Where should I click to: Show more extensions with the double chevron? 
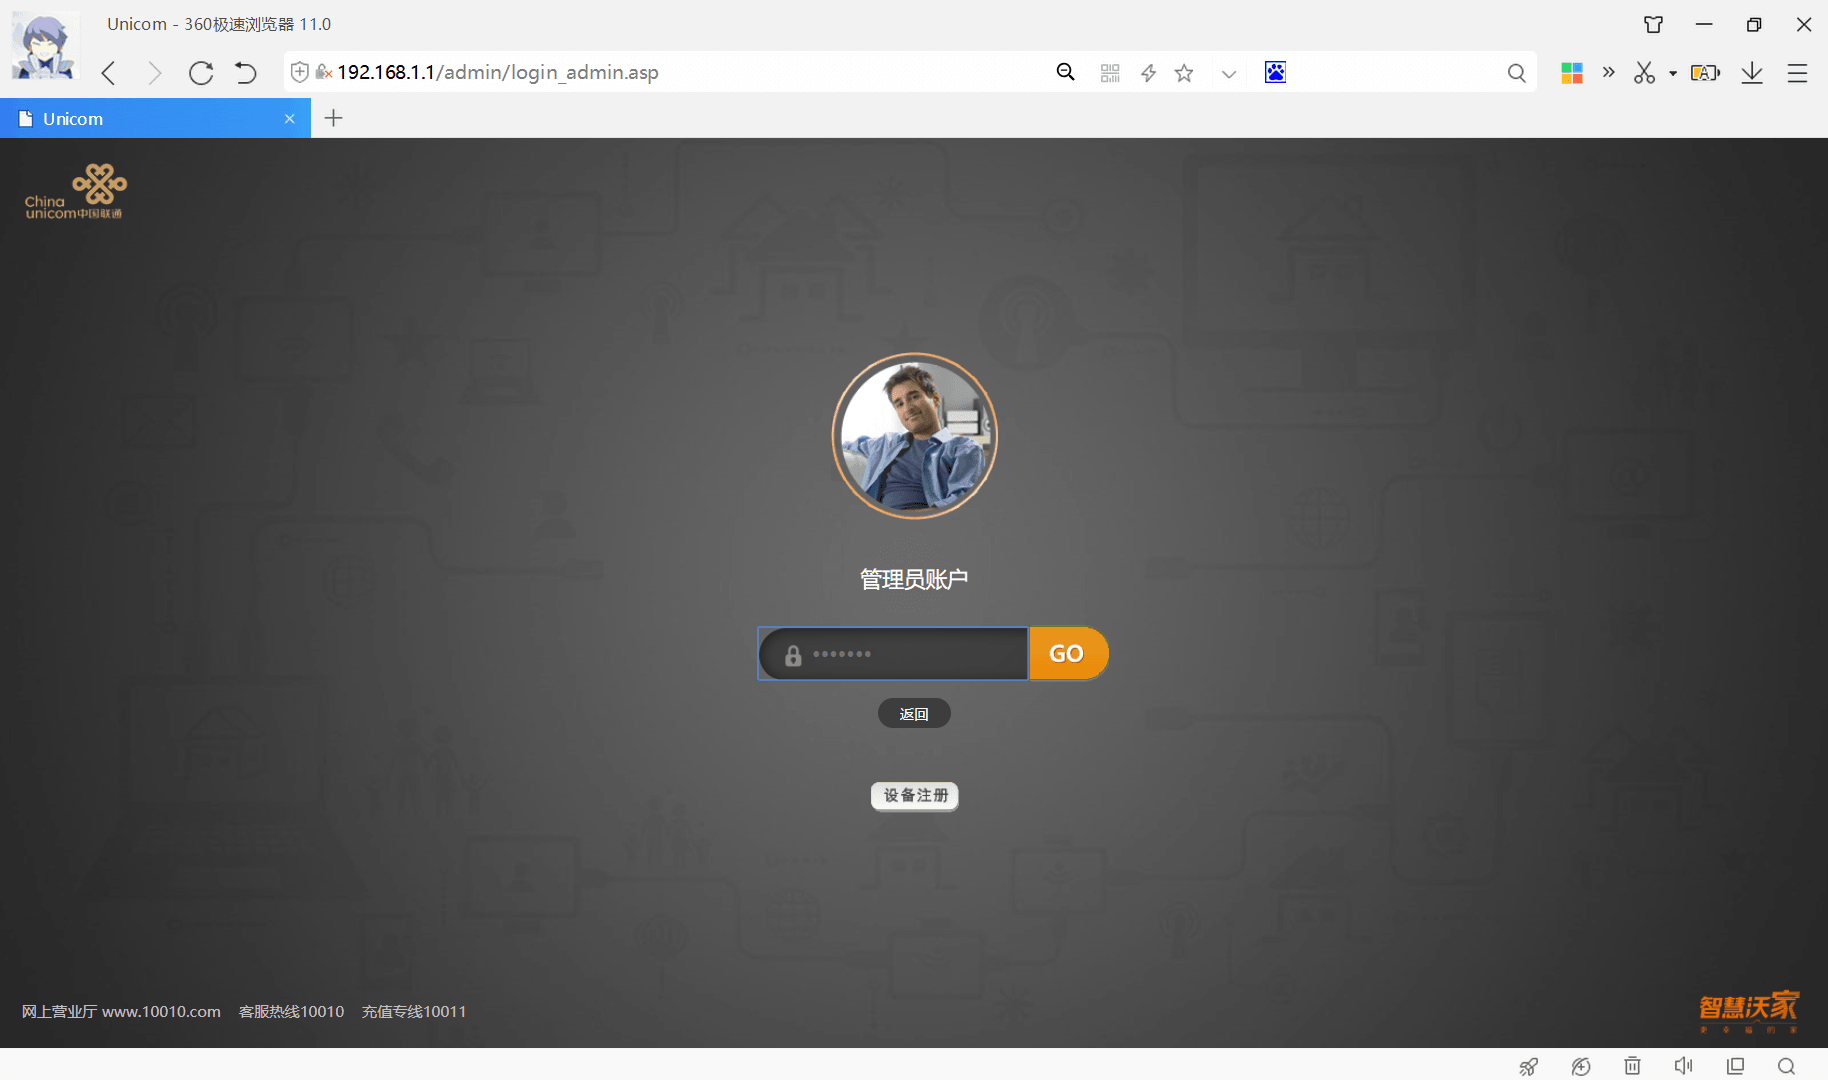[1608, 72]
